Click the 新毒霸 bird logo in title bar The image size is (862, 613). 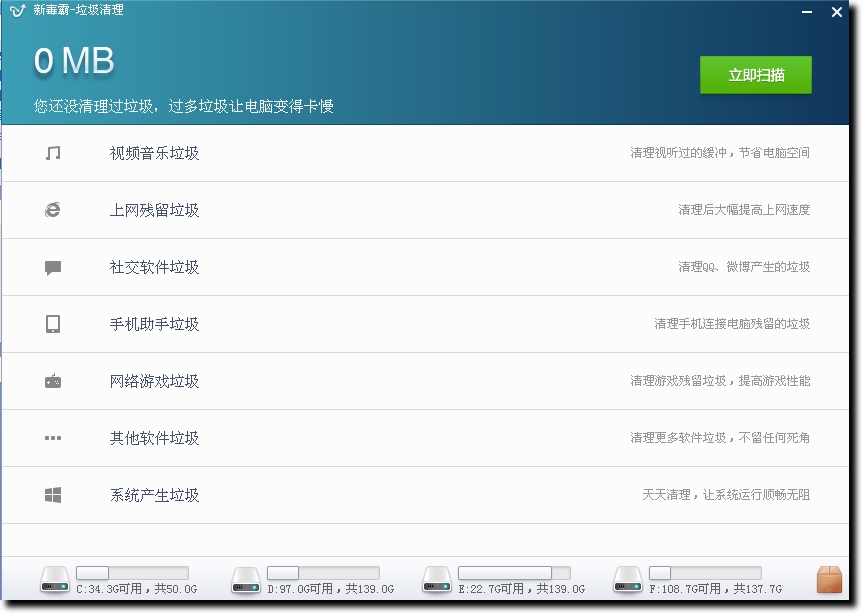coord(18,10)
